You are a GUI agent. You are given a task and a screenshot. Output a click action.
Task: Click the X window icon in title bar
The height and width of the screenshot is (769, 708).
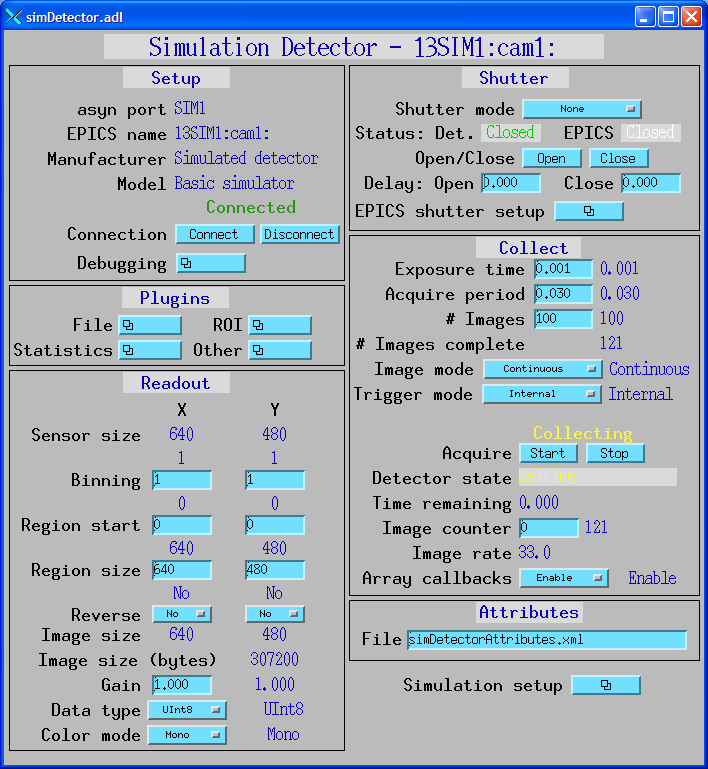(x=14, y=15)
